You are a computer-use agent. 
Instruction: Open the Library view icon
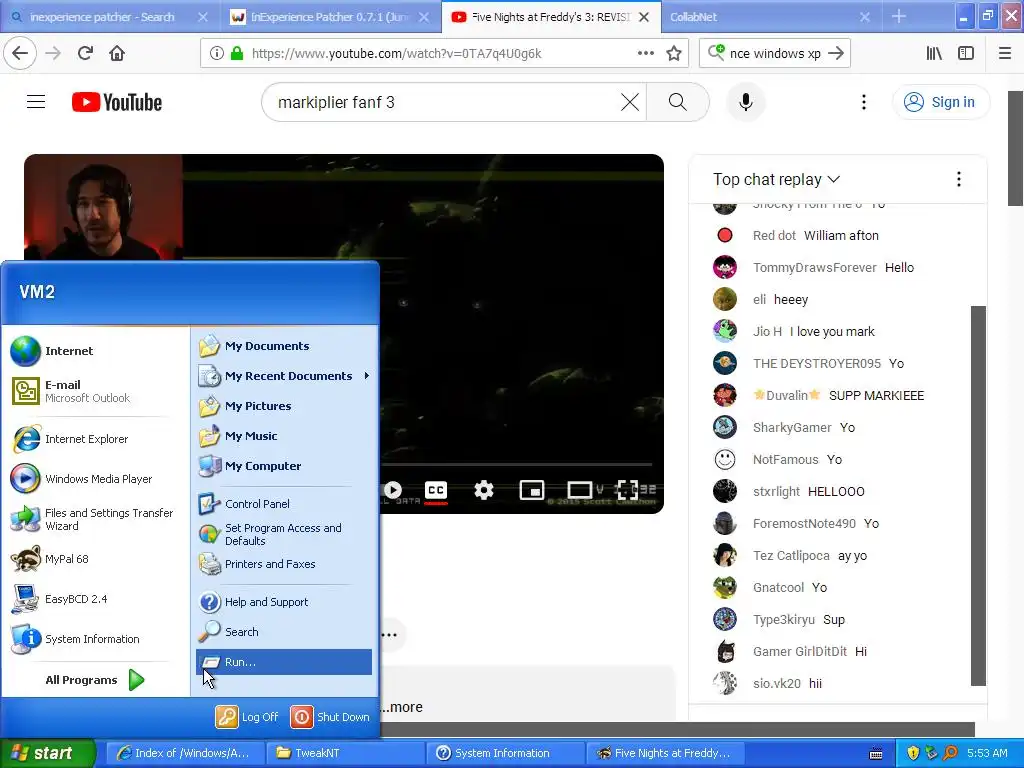click(935, 53)
